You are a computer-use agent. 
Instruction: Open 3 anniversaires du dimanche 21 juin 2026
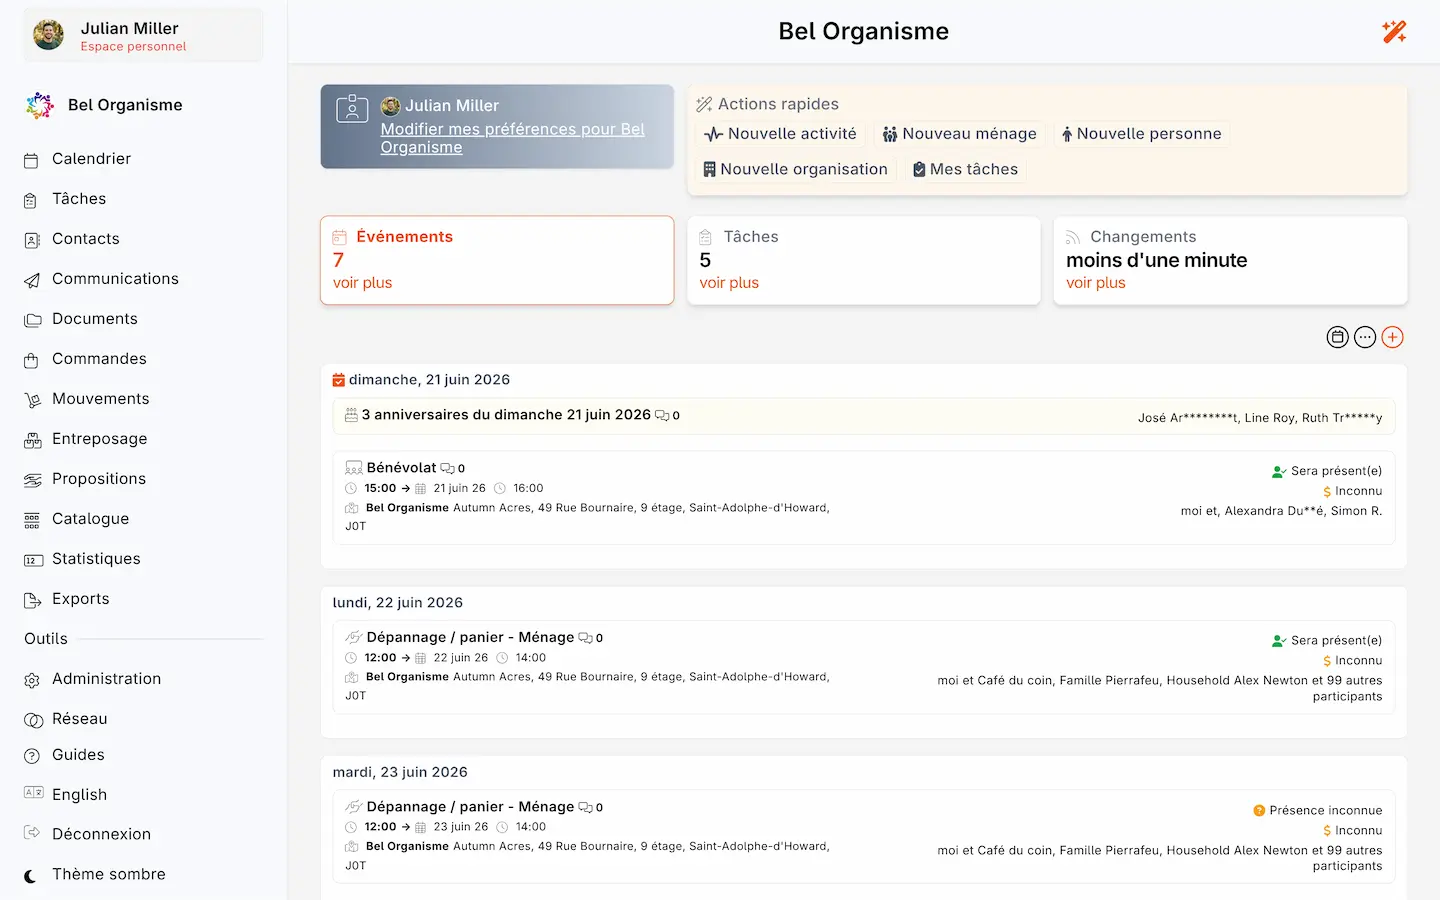(506, 415)
